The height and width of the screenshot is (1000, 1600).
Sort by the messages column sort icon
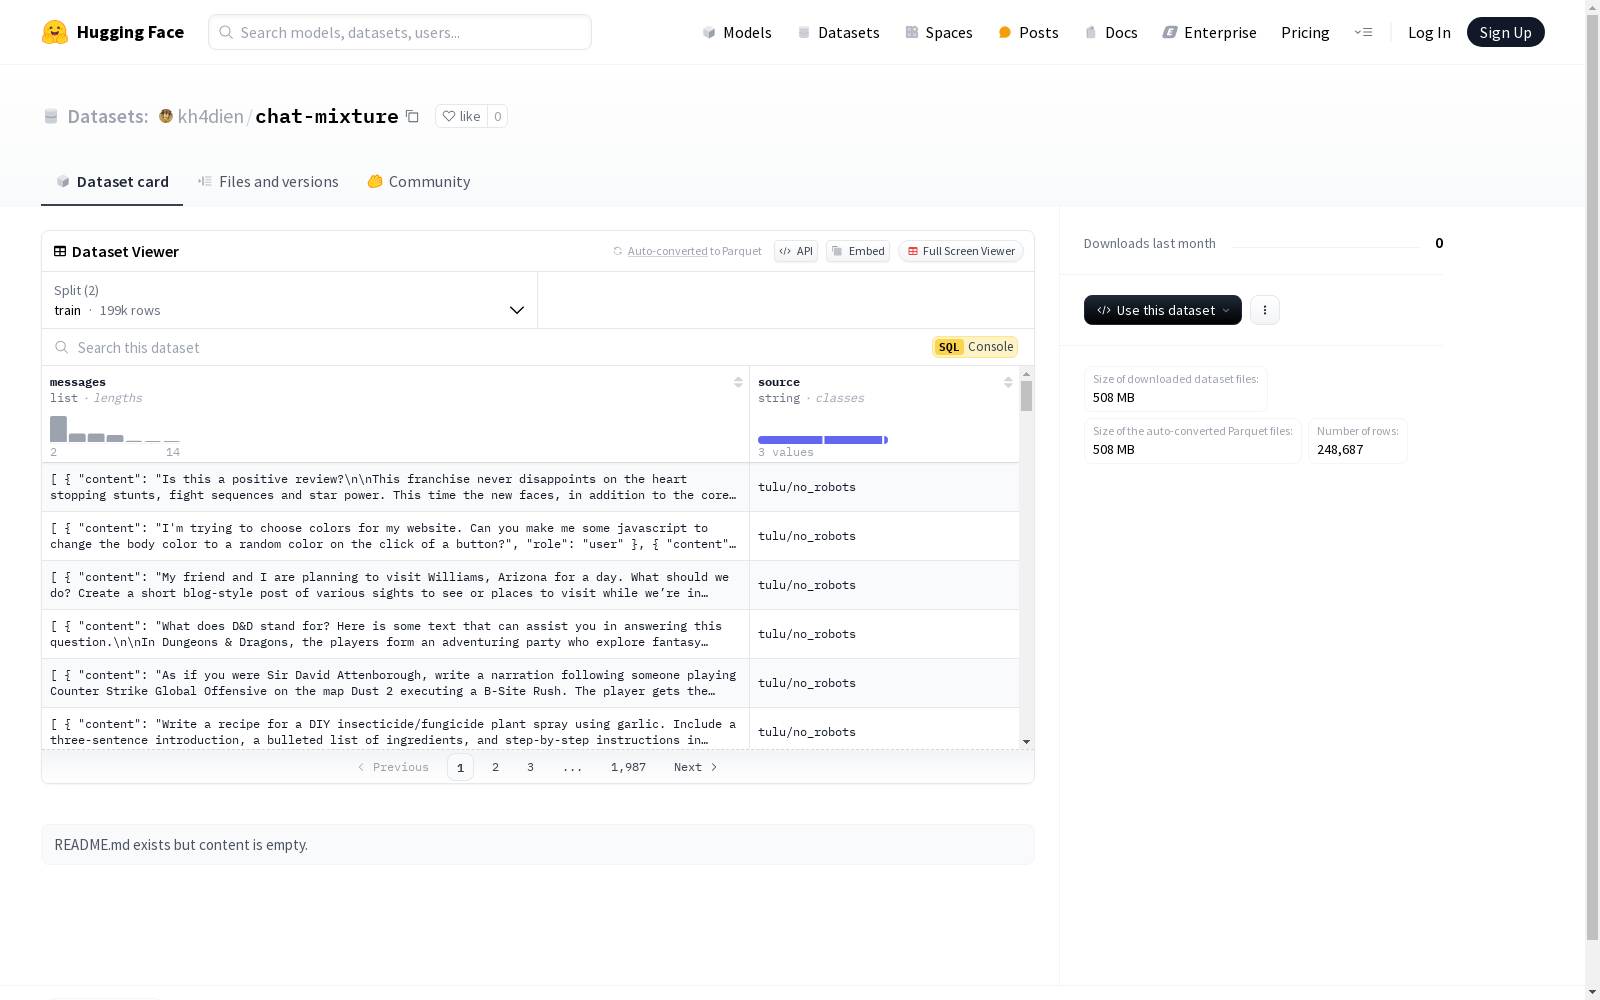pyautogui.click(x=738, y=382)
